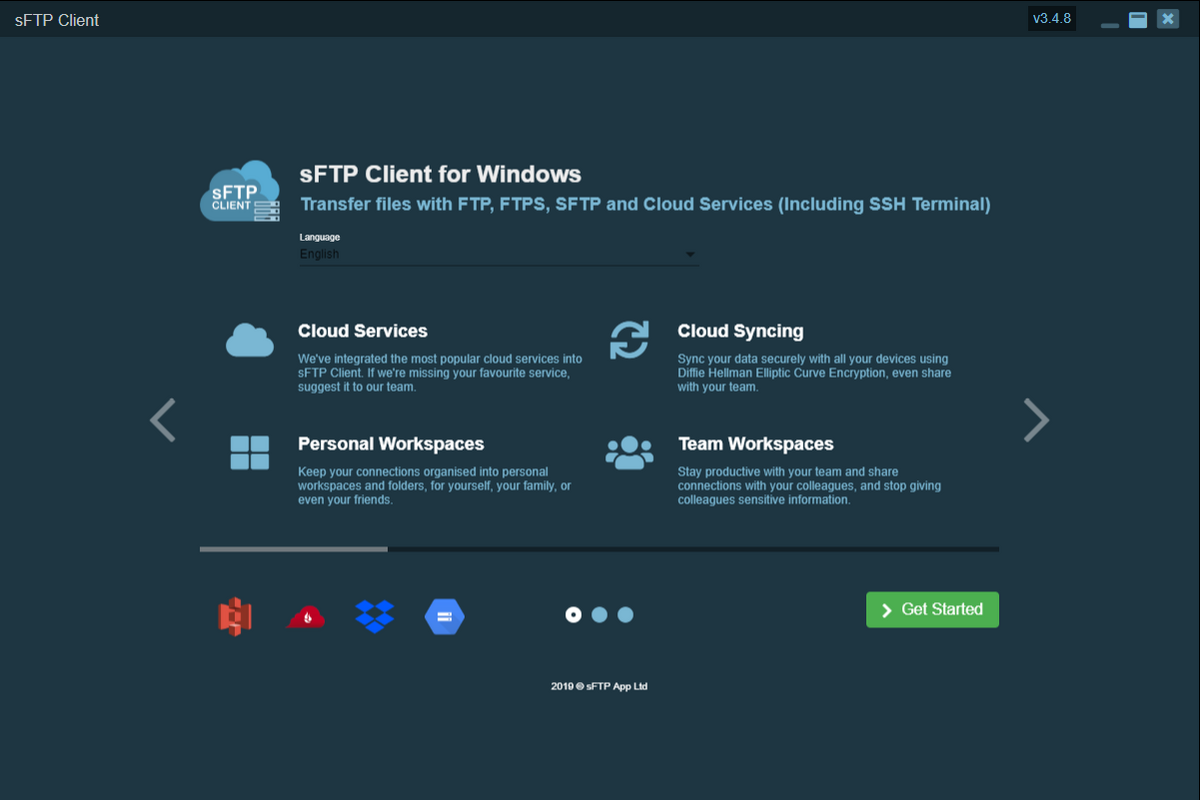This screenshot has height=800, width=1200.
Task: Select the Backblaze flame service icon
Action: pos(306,616)
